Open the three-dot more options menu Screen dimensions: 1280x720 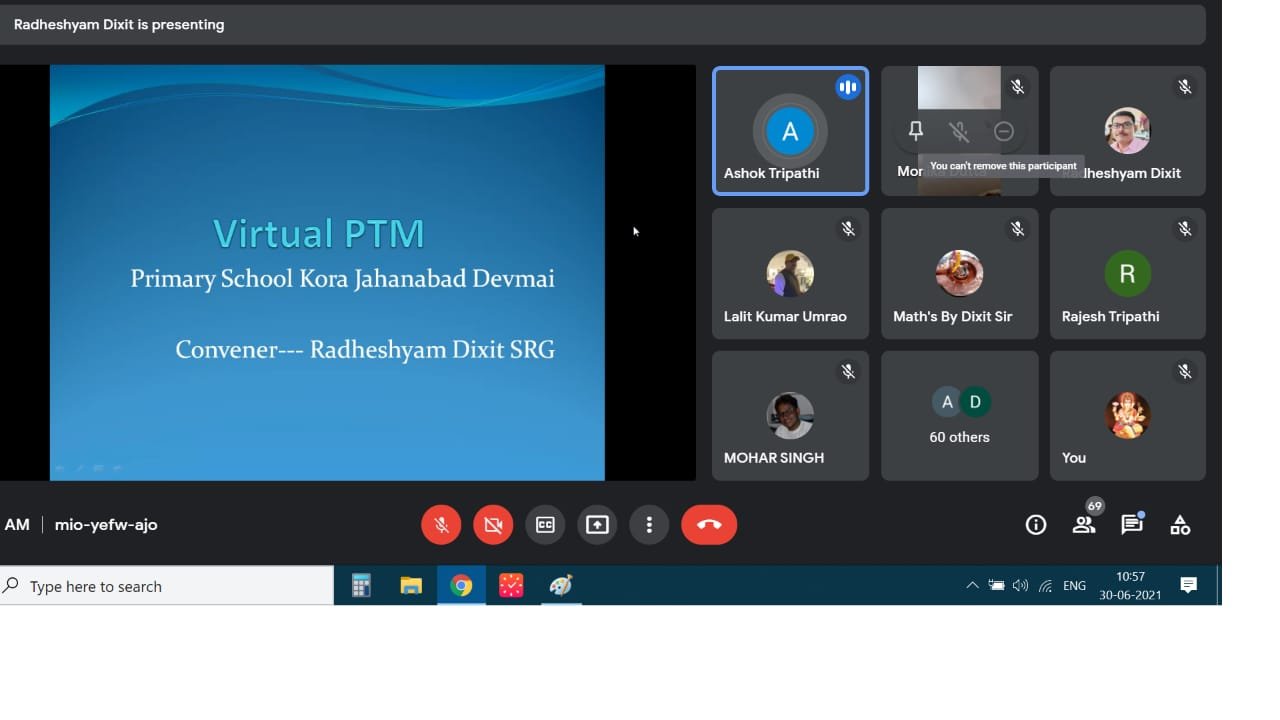pyautogui.click(x=649, y=525)
